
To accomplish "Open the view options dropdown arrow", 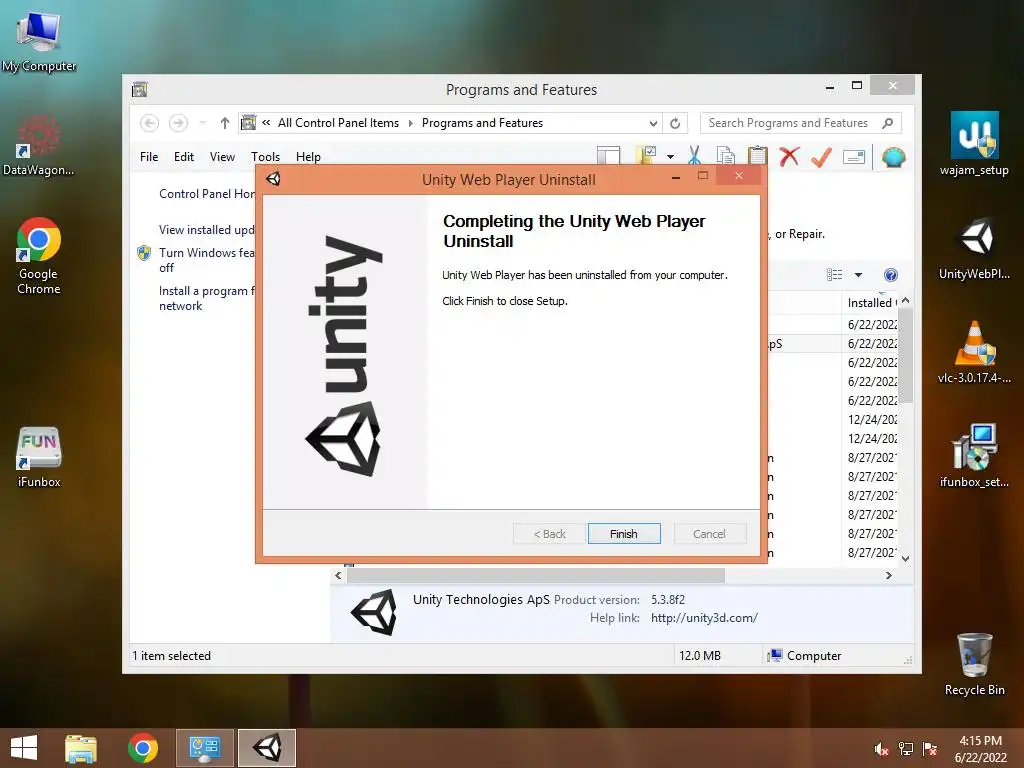I will tap(858, 275).
